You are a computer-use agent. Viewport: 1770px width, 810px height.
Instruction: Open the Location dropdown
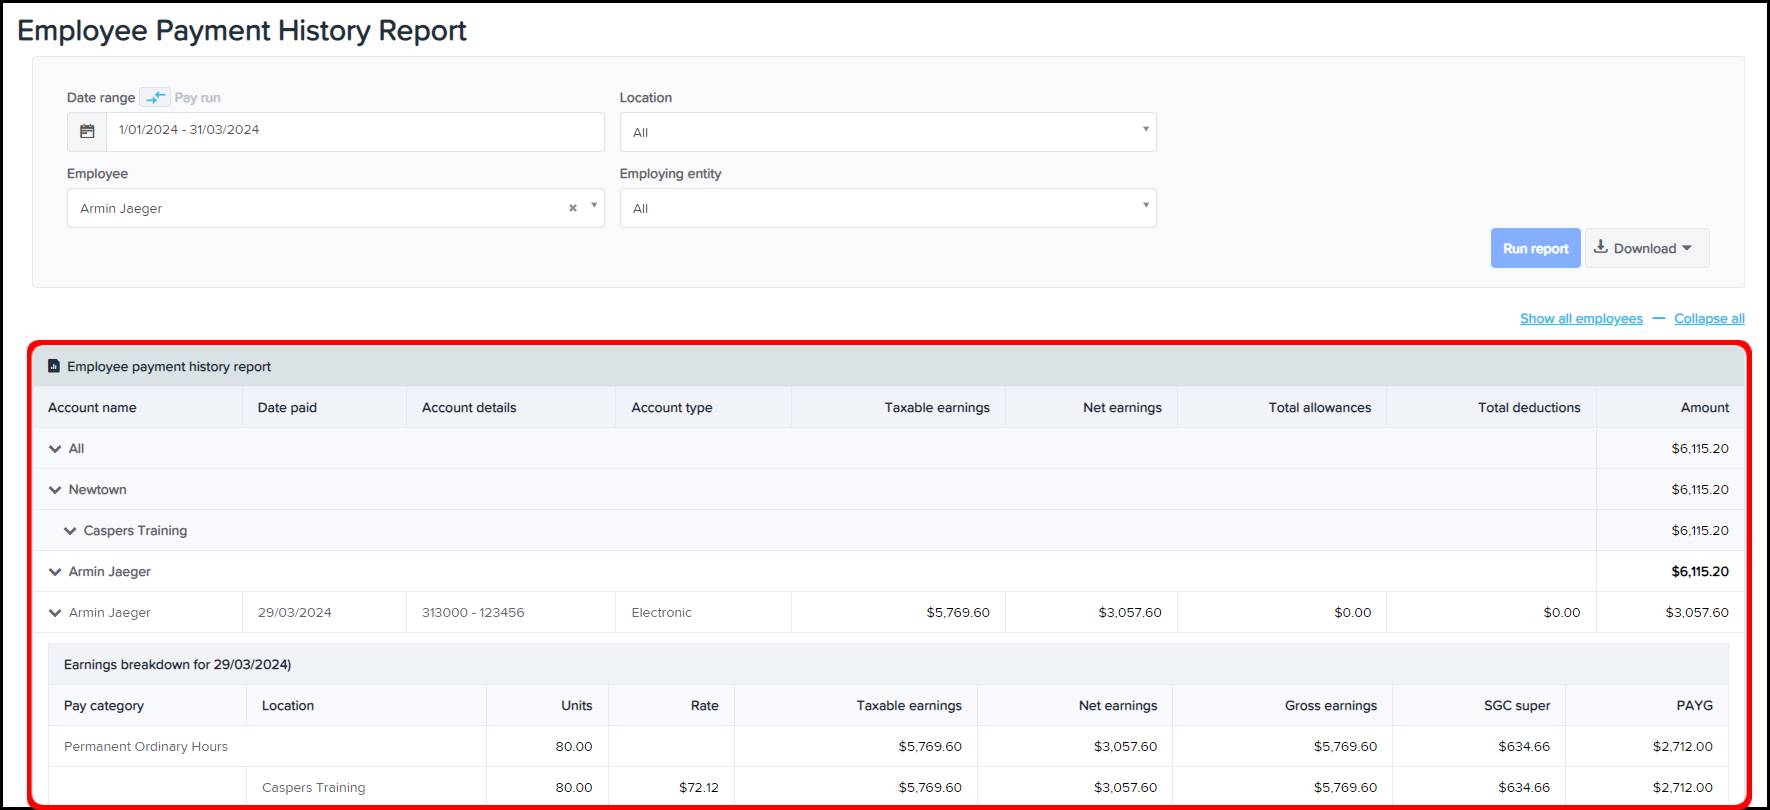887,132
